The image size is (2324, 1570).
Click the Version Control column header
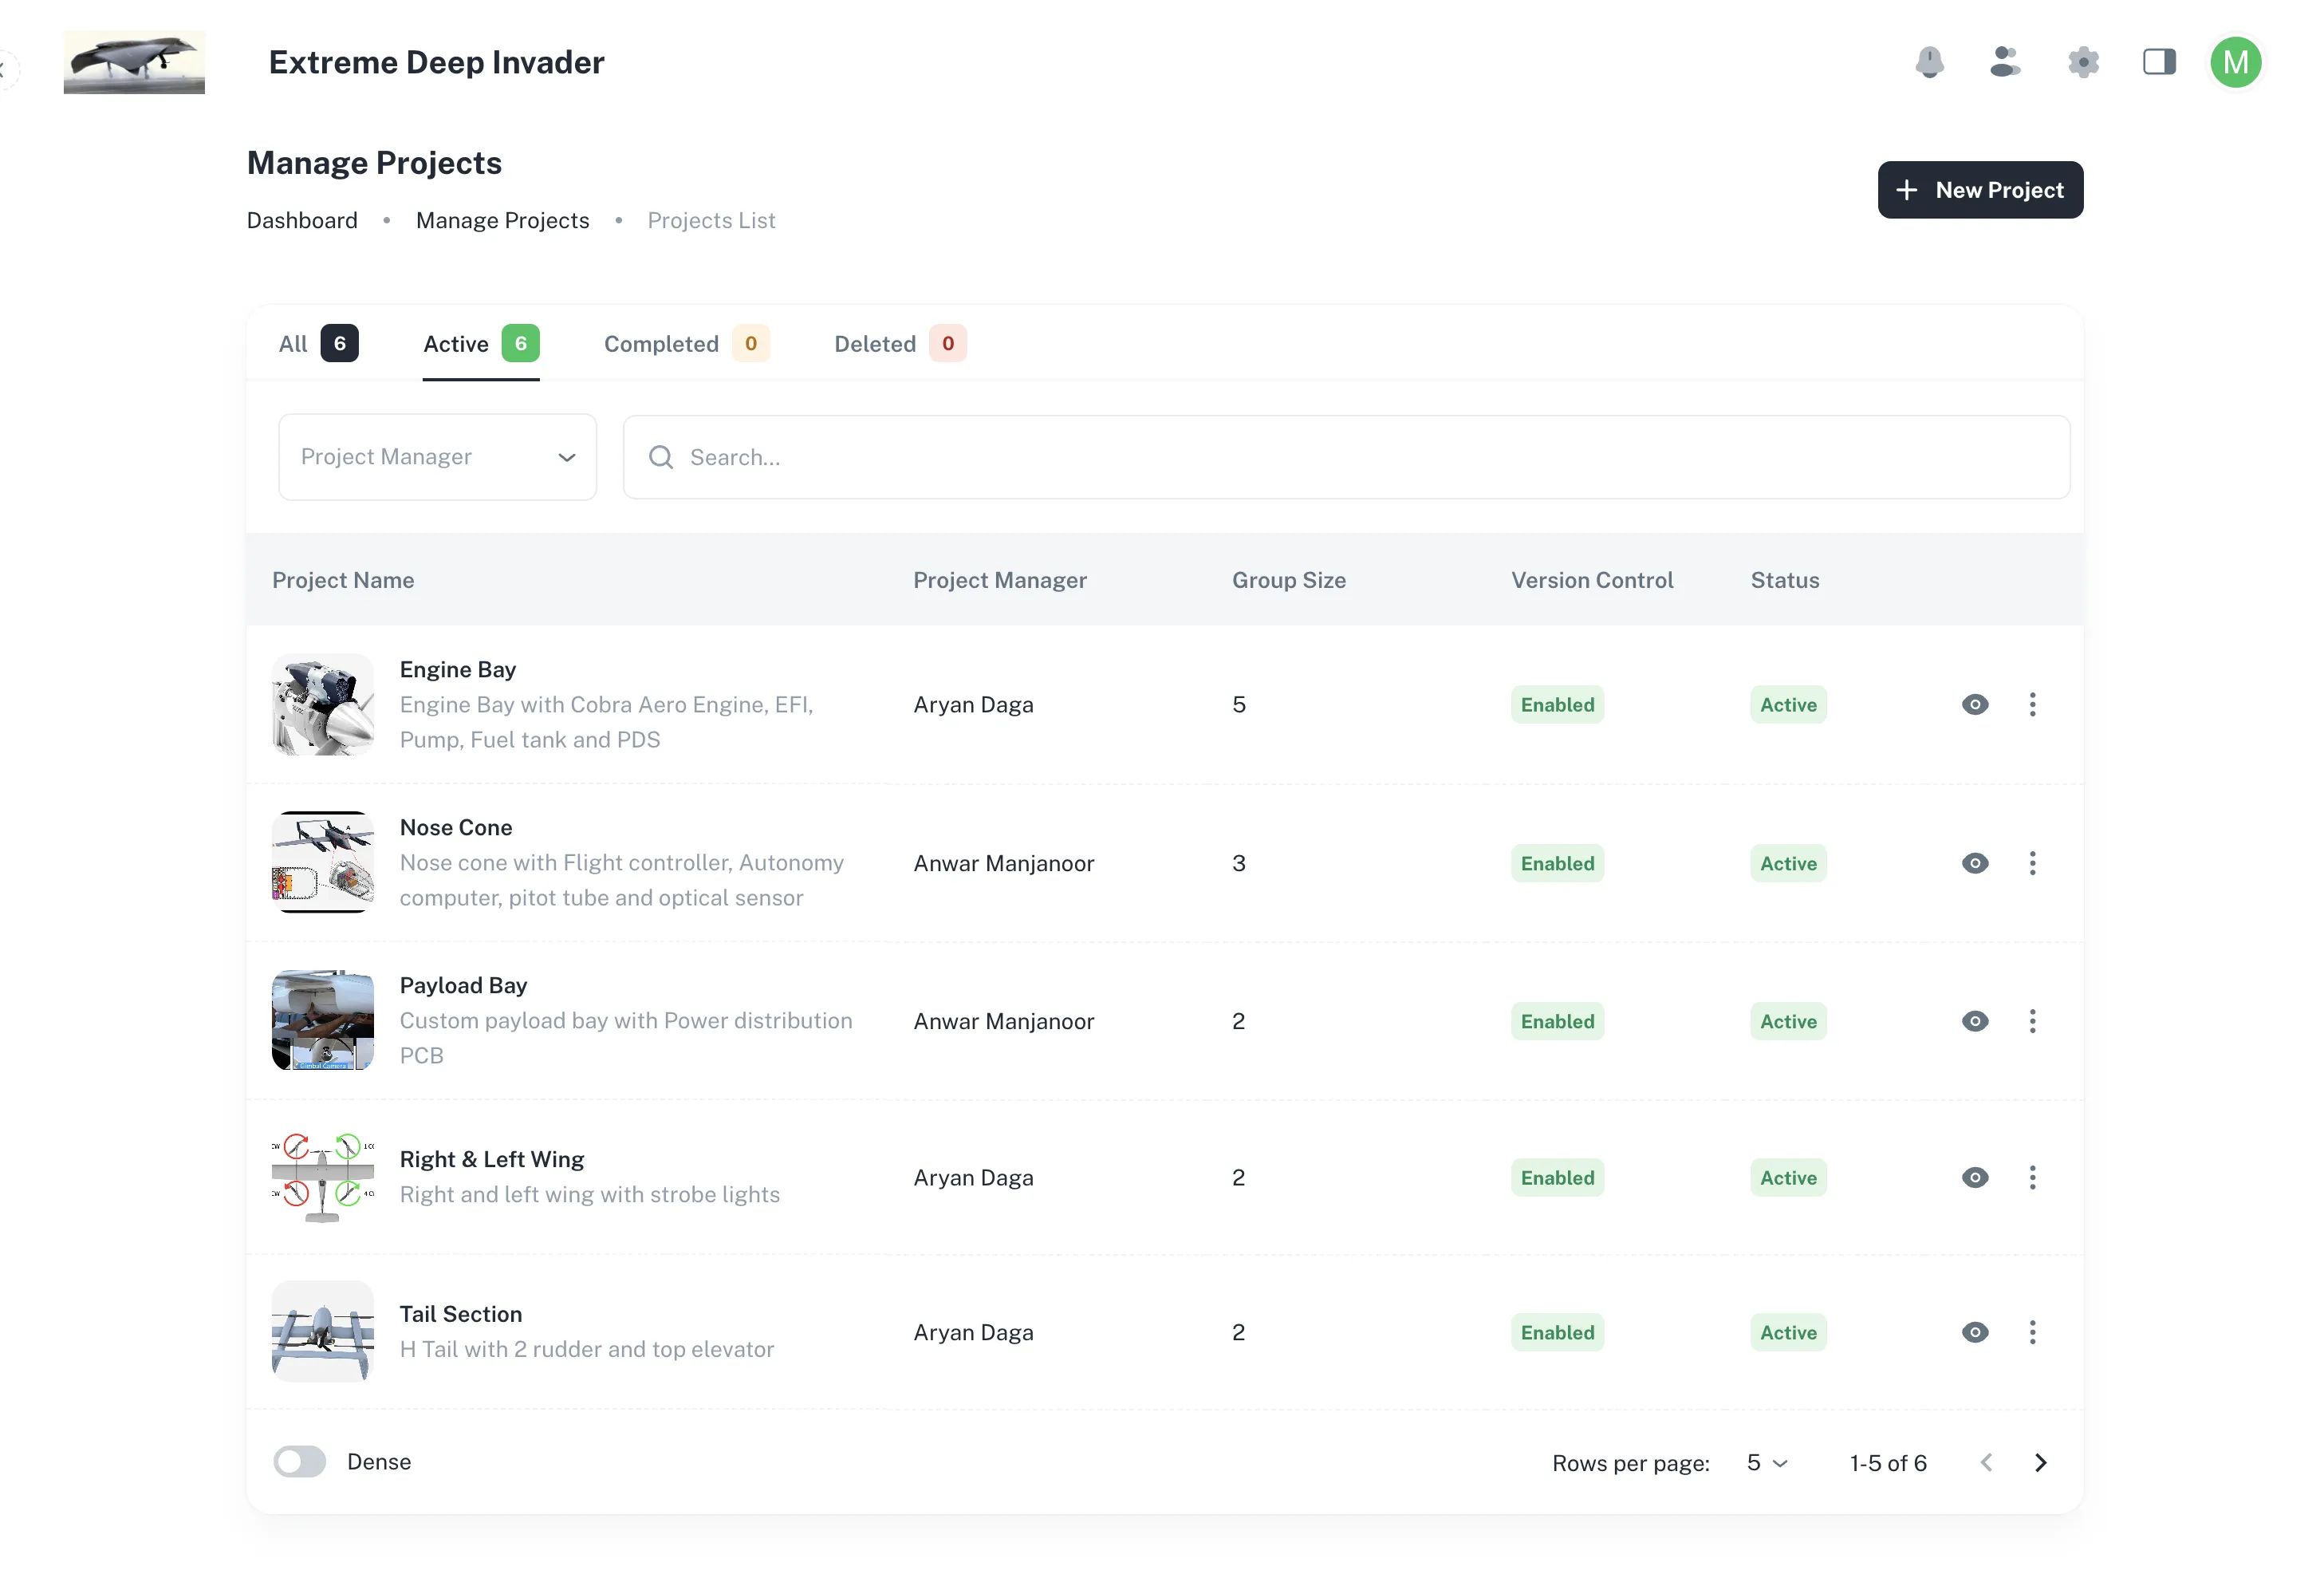tap(1591, 580)
